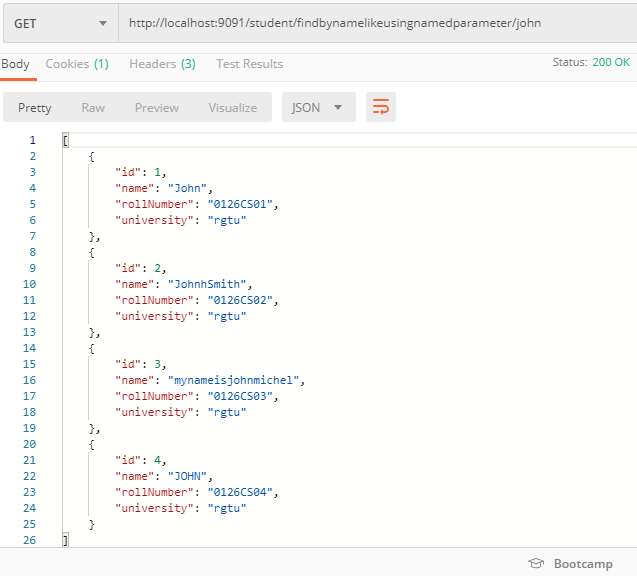Open the GET method dropdown

coord(59,23)
